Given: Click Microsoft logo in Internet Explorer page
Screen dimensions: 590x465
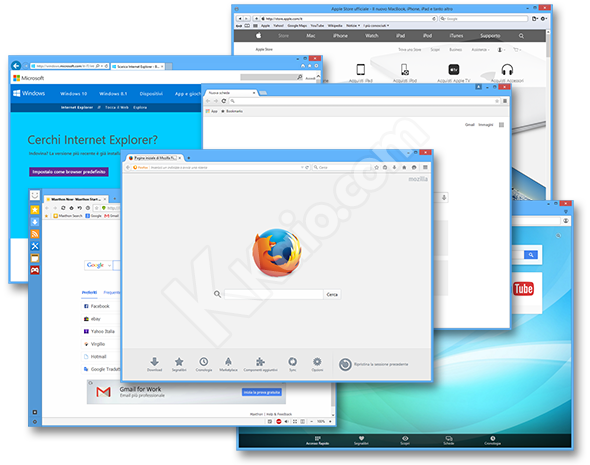Looking at the screenshot, I should [29, 78].
